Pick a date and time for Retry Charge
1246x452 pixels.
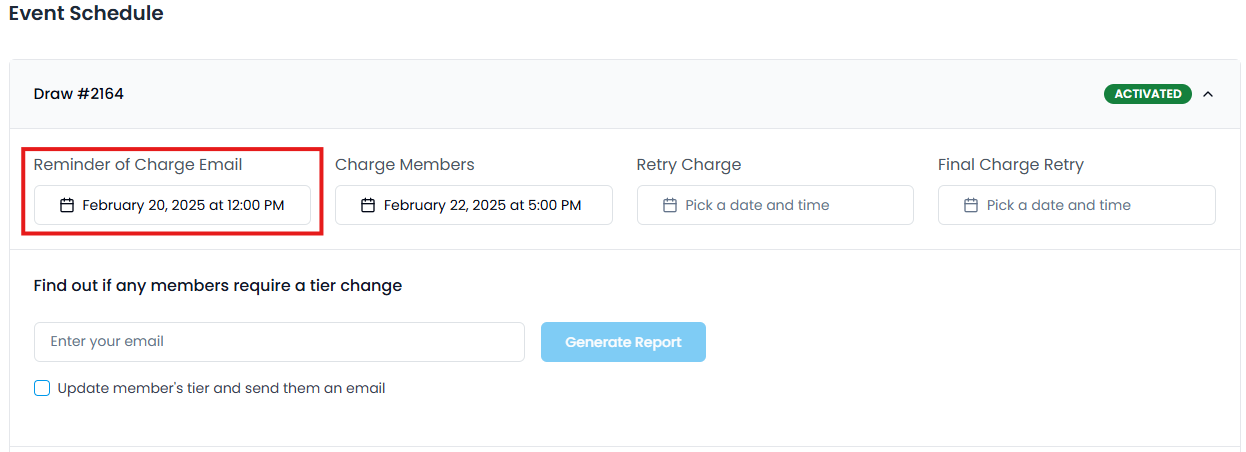tap(775, 205)
